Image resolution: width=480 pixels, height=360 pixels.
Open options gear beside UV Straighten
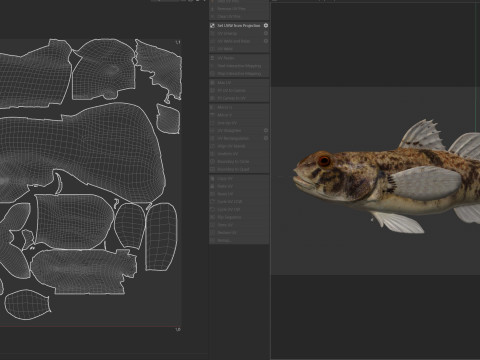click(266, 130)
